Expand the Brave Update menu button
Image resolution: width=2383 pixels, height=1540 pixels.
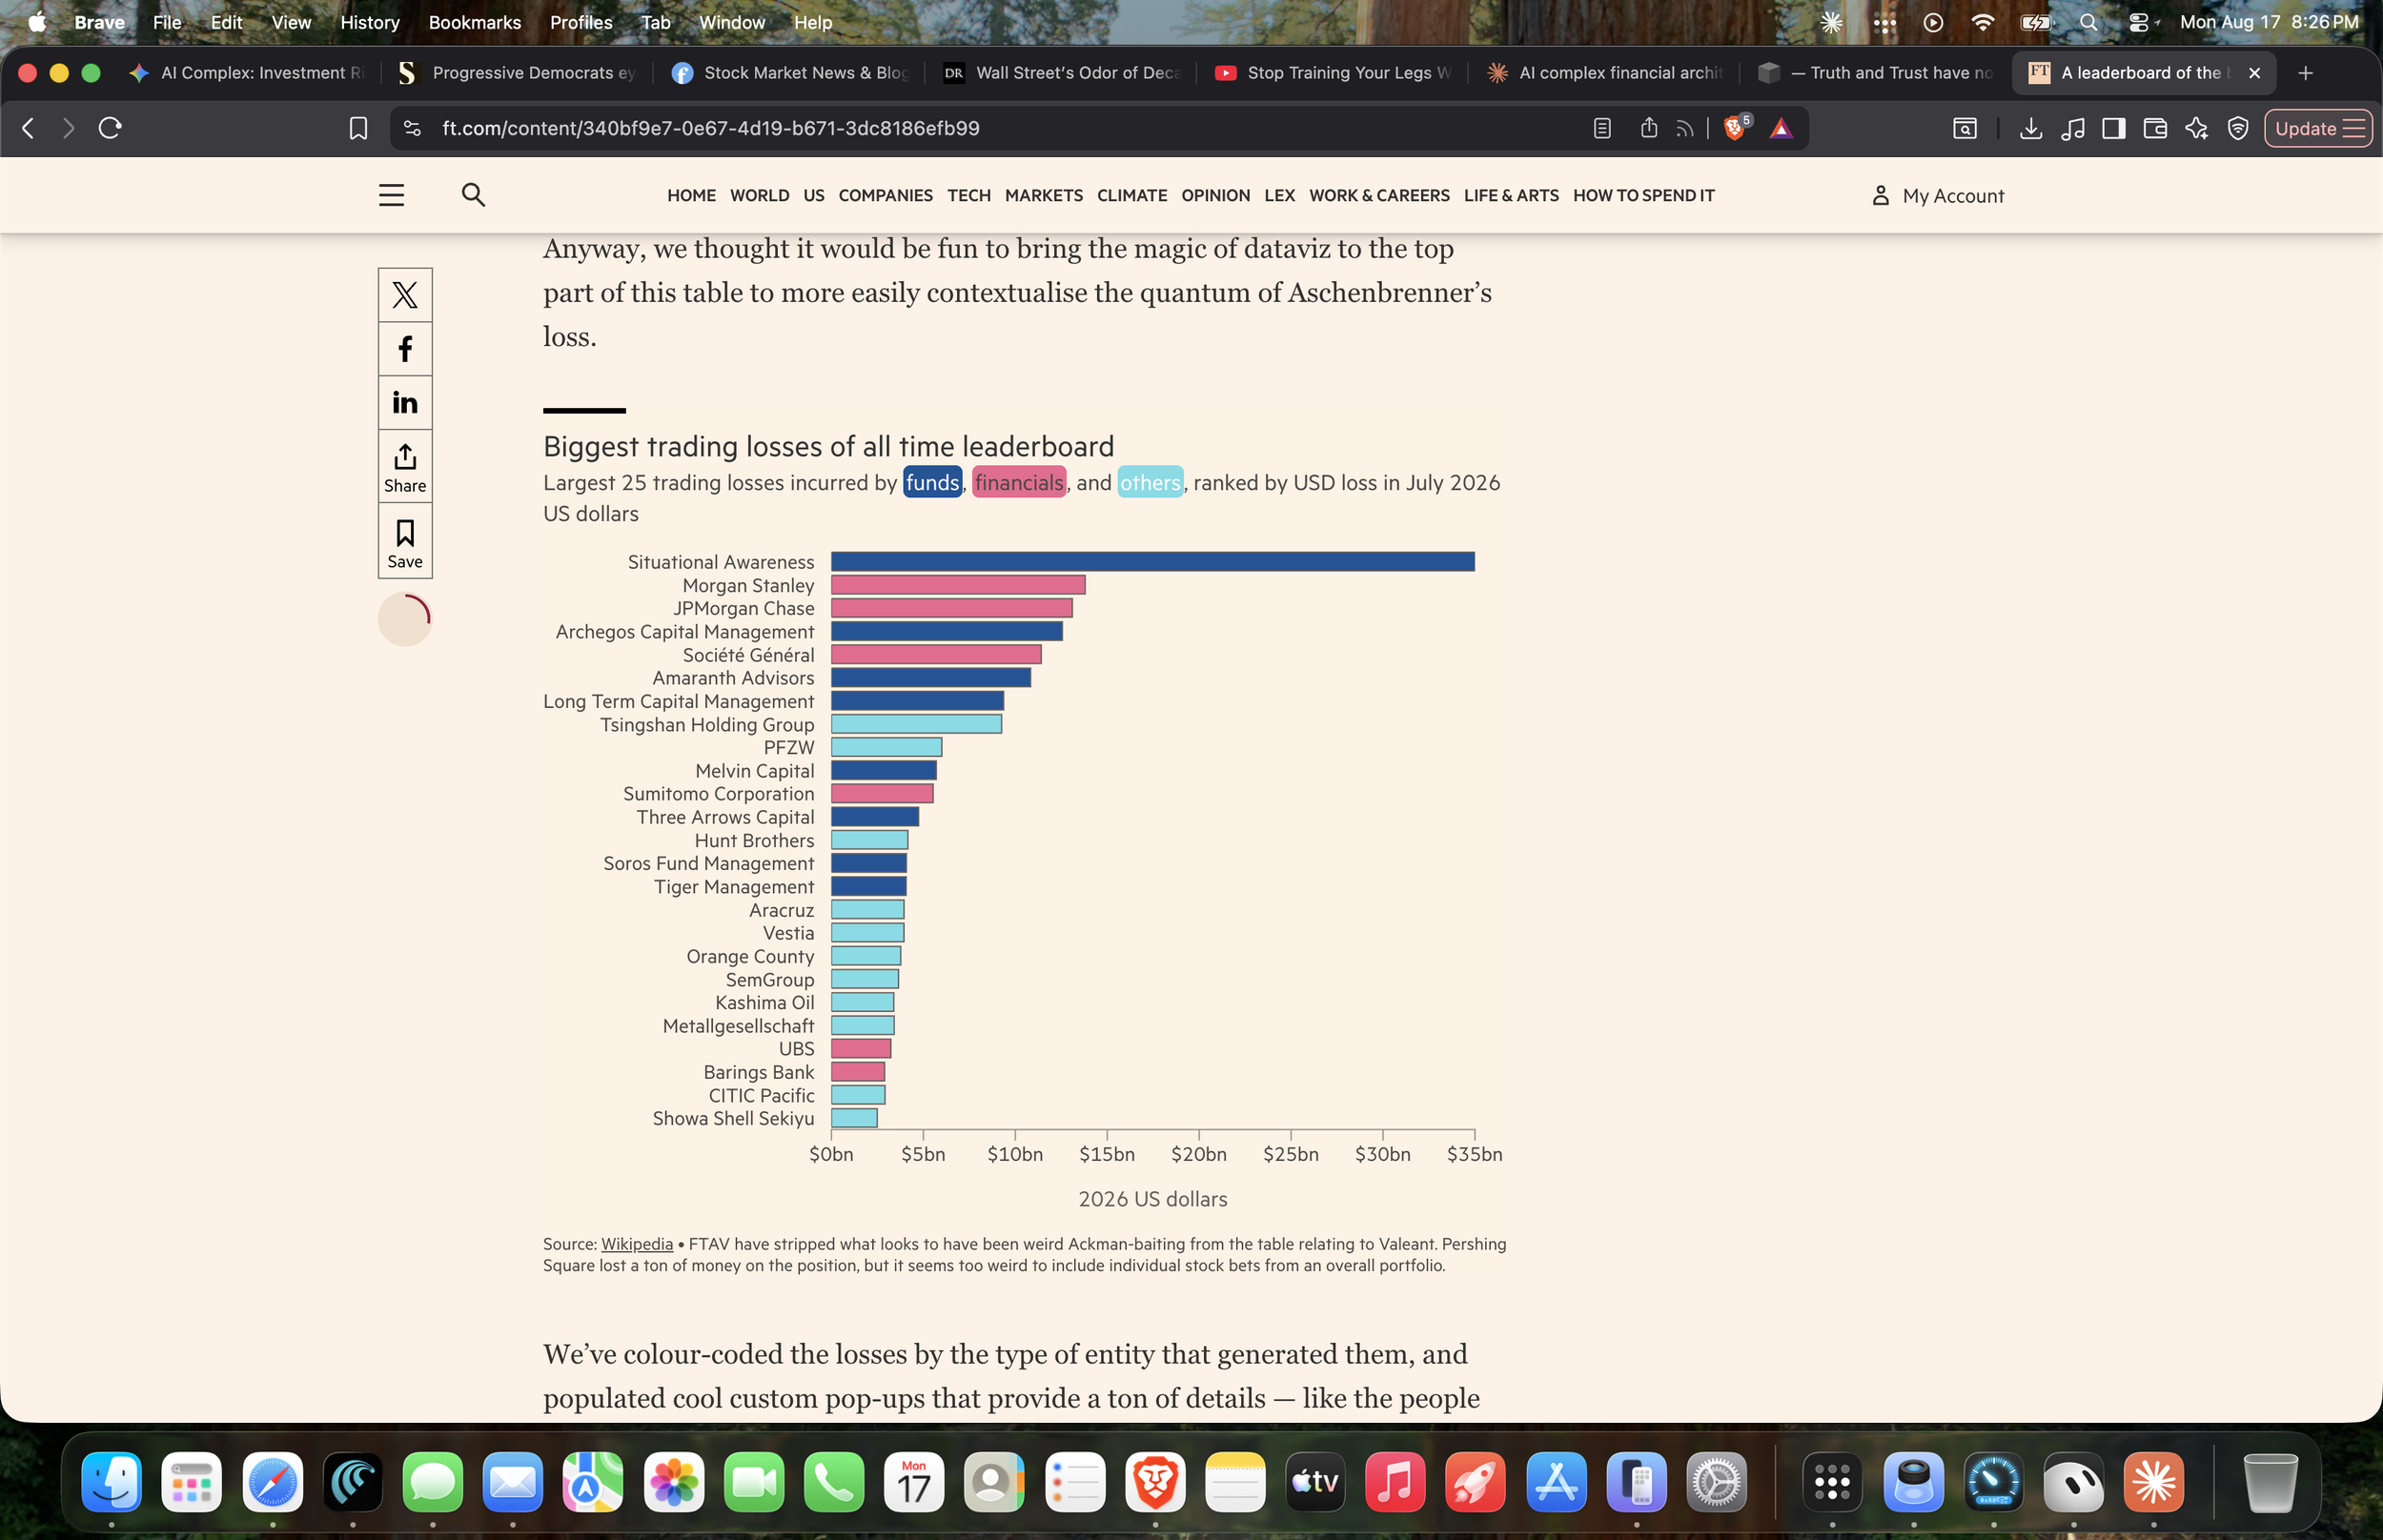point(2318,128)
